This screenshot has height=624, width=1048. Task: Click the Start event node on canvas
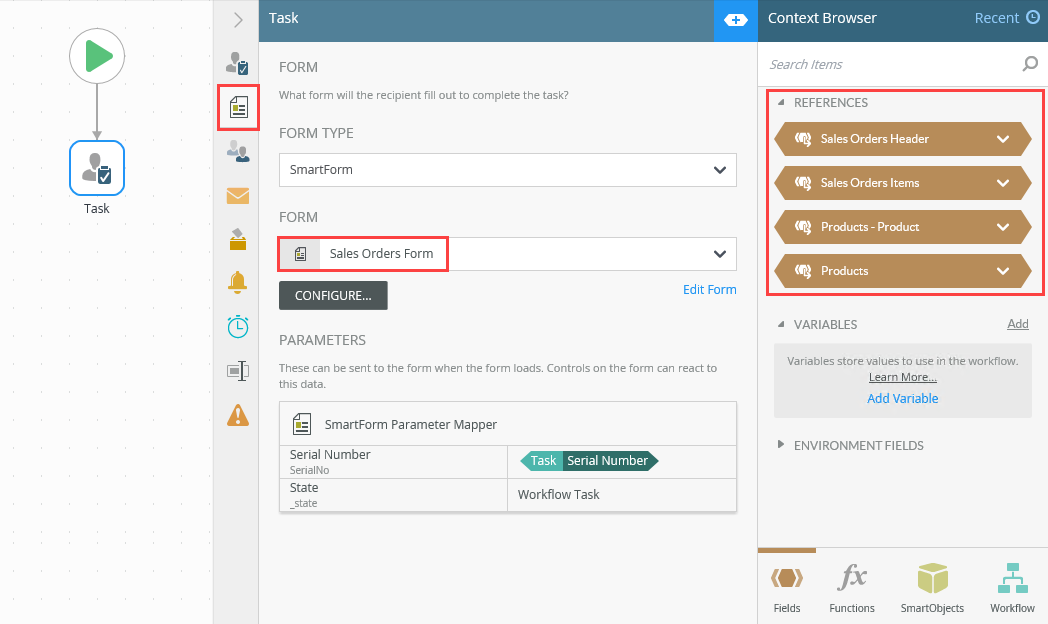97,56
